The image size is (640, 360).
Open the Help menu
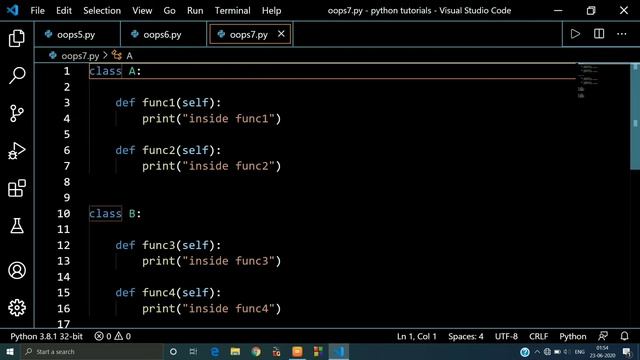click(x=271, y=11)
